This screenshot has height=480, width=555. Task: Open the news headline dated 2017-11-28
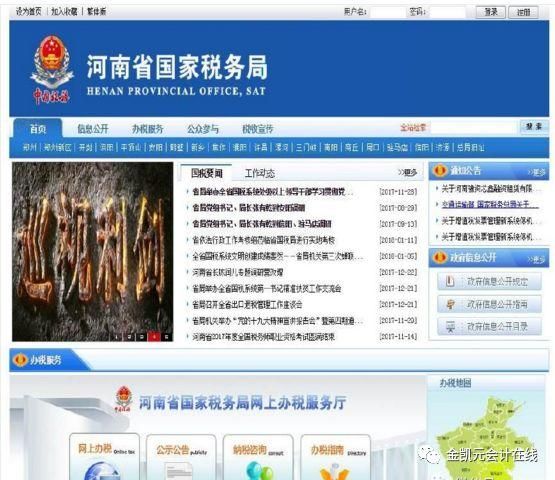(x=272, y=192)
